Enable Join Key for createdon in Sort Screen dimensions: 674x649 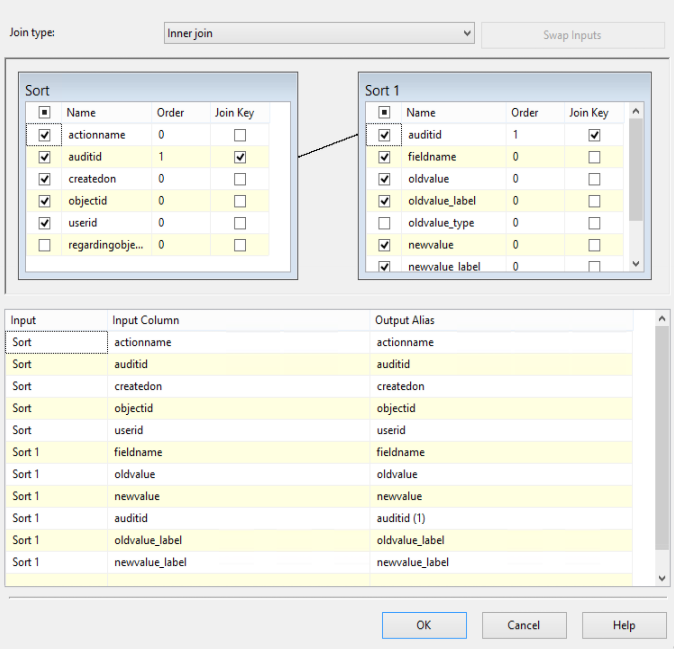click(x=240, y=179)
